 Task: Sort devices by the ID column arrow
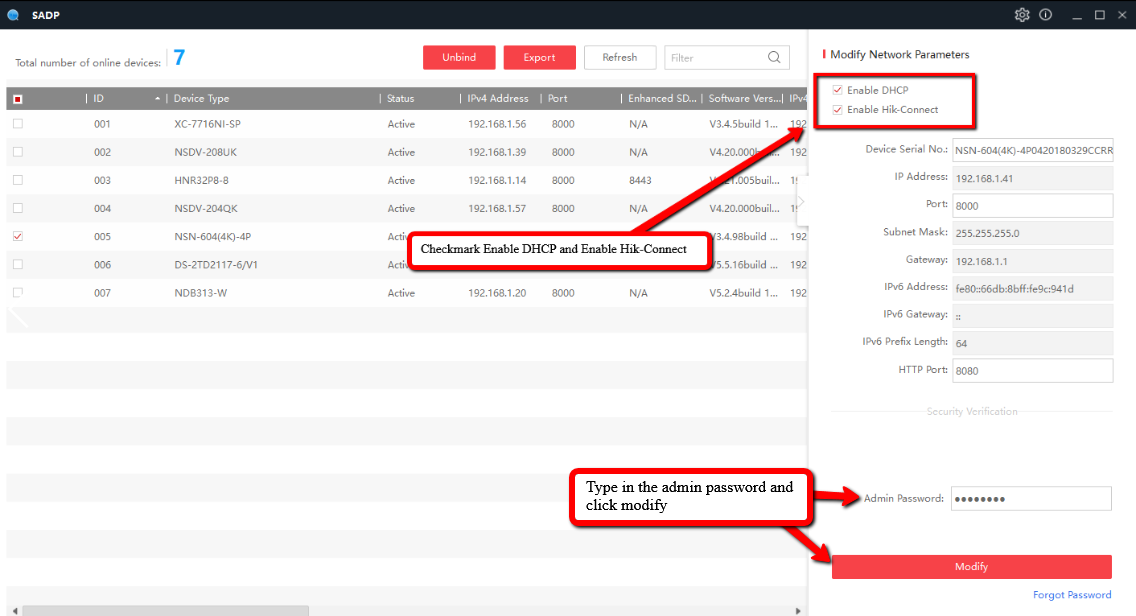tap(157, 99)
